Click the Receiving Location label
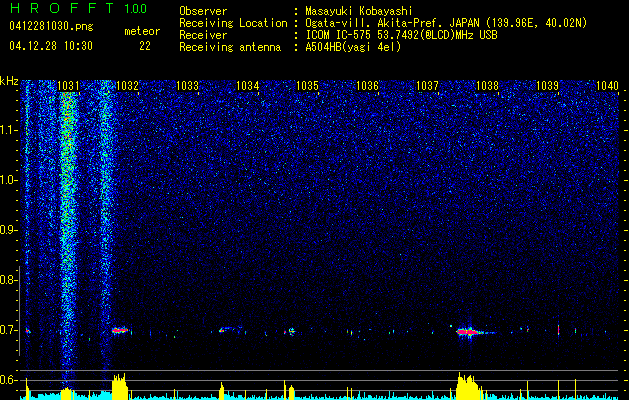Image resolution: width=629 pixels, height=400 pixels. coord(233,23)
